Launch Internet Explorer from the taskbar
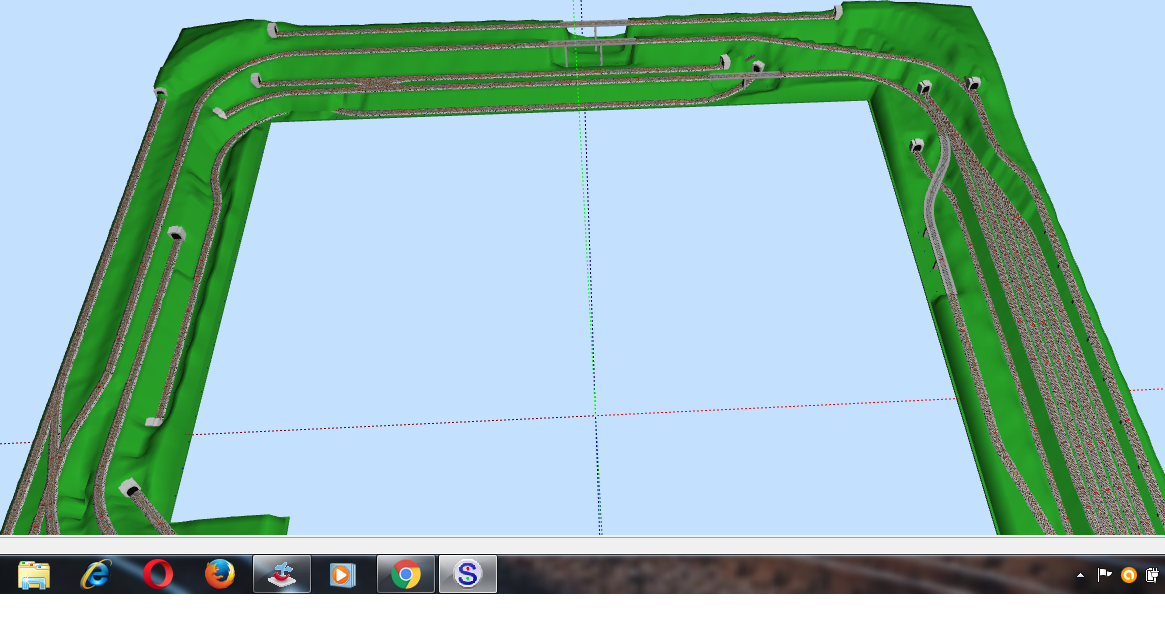 coord(96,574)
